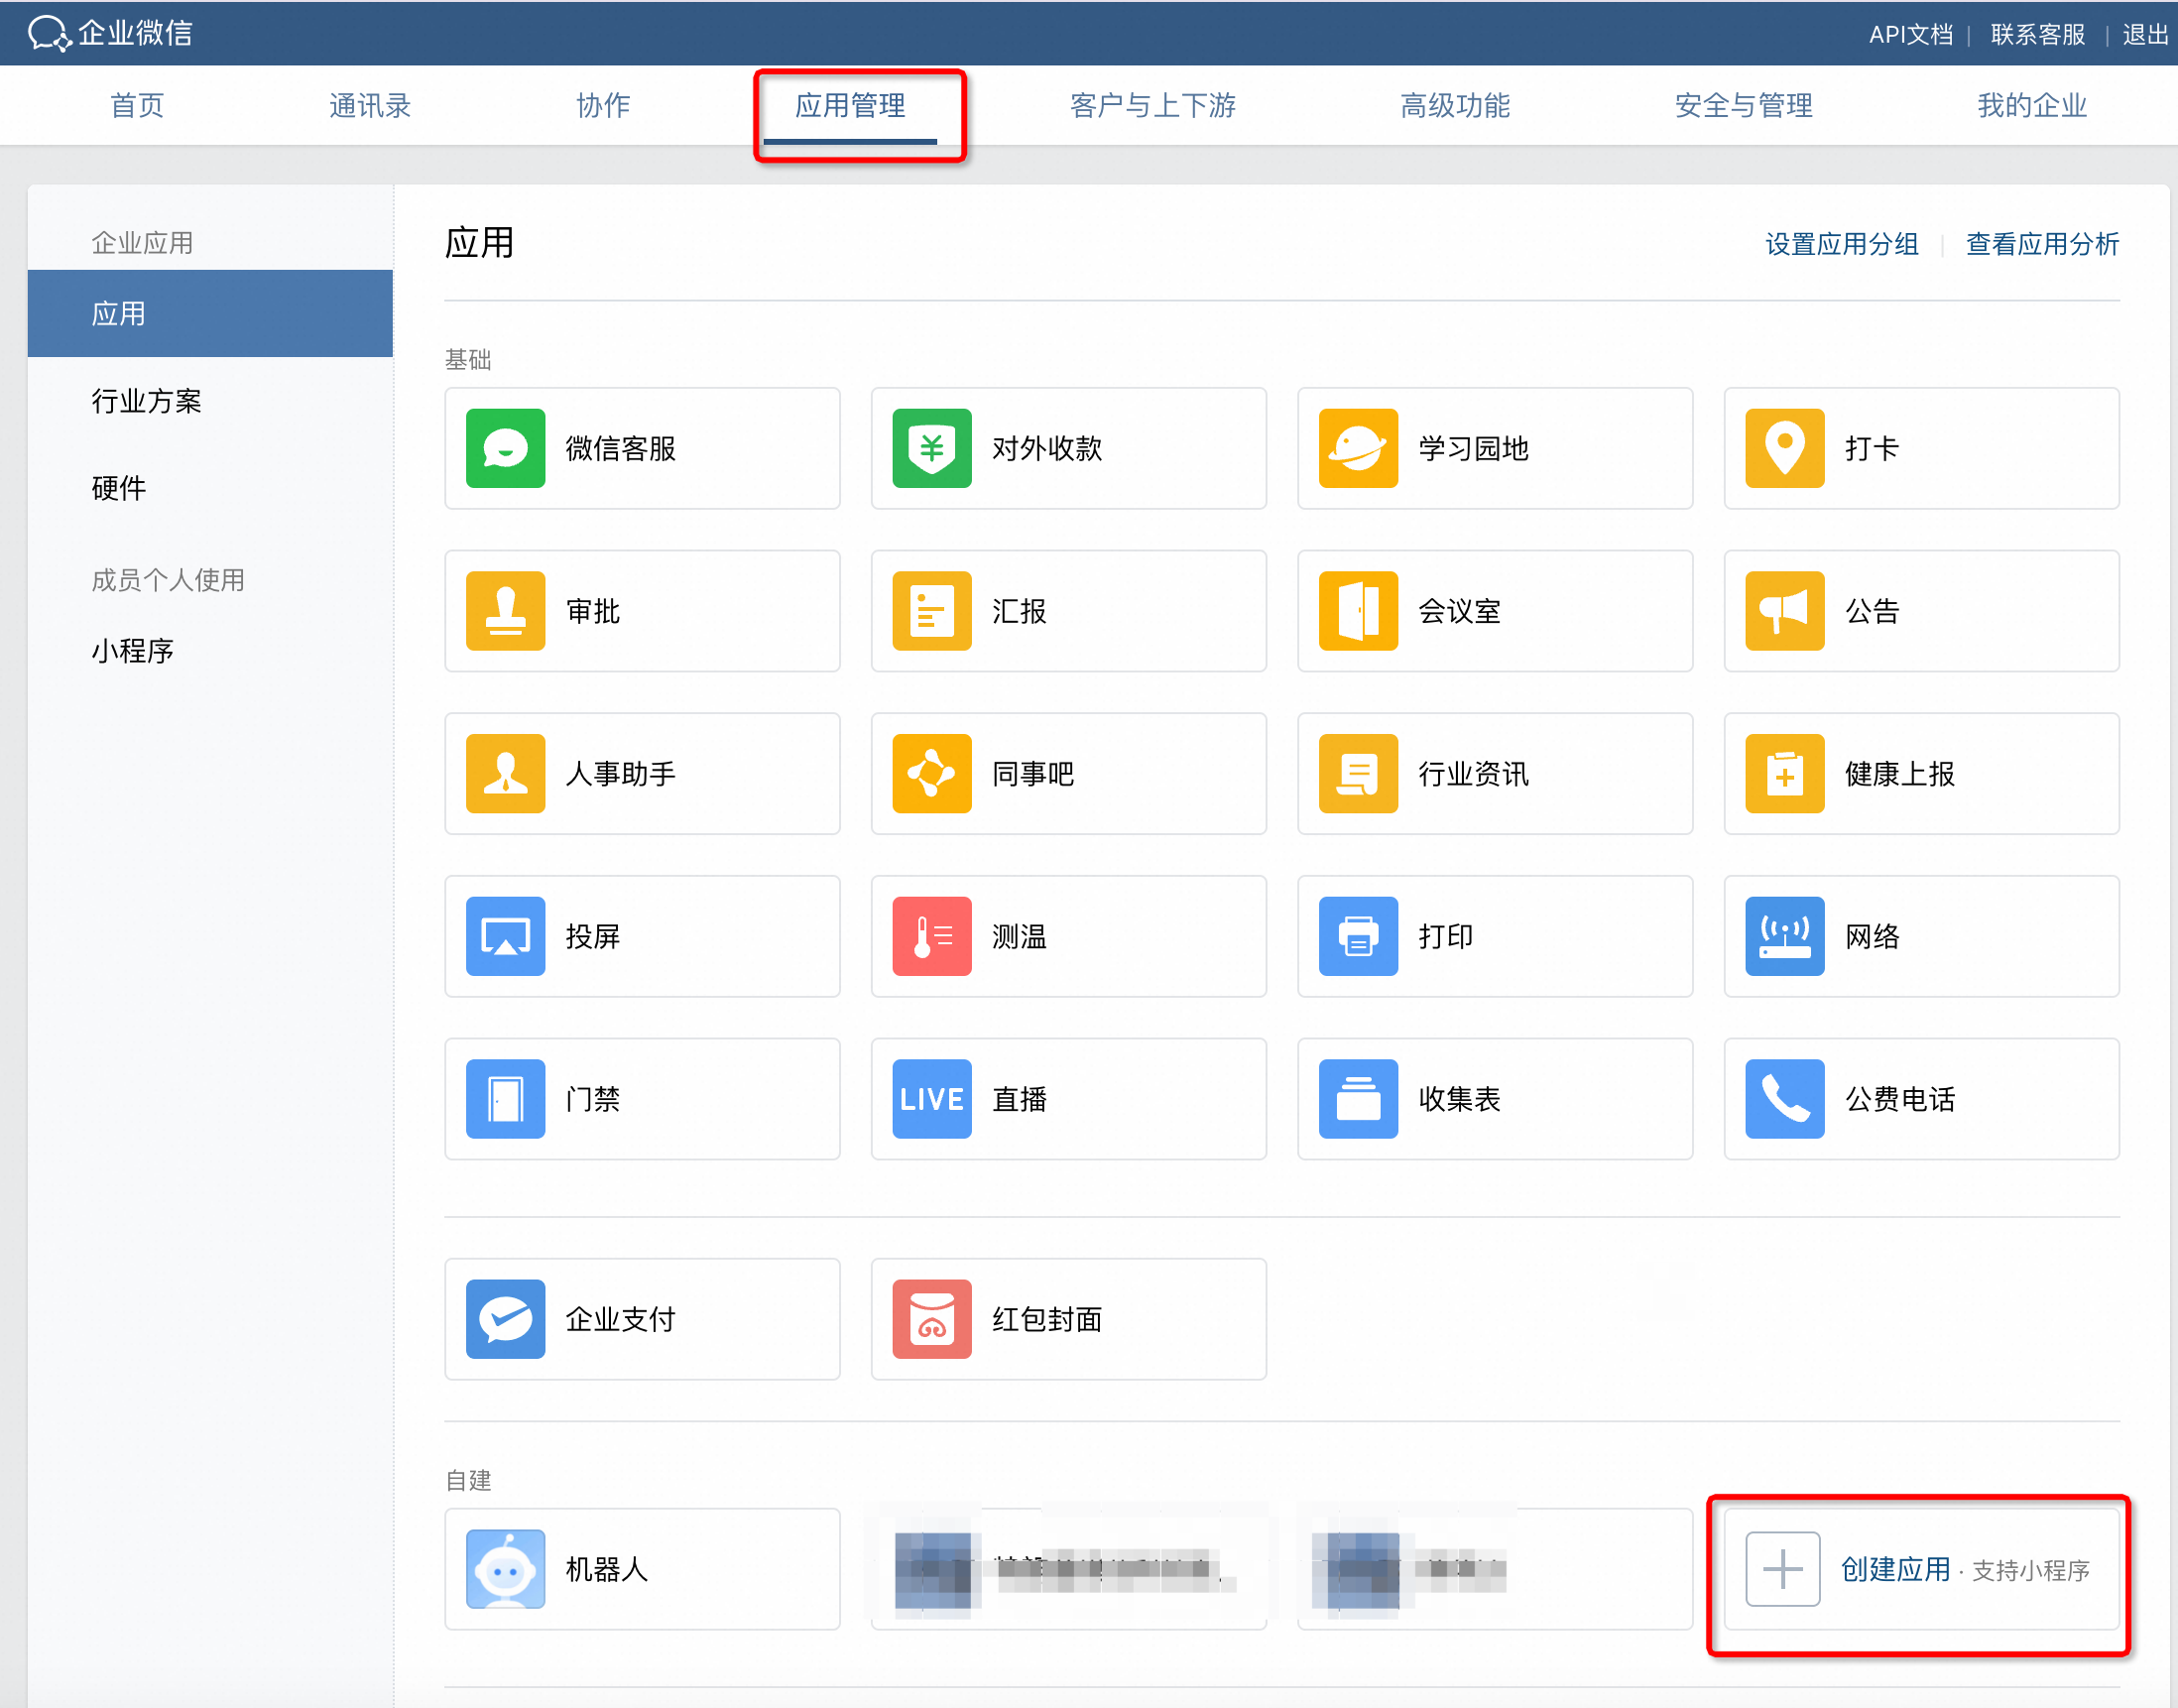Click the 对外收款 label
The width and height of the screenshot is (2178, 1708).
tap(1046, 448)
